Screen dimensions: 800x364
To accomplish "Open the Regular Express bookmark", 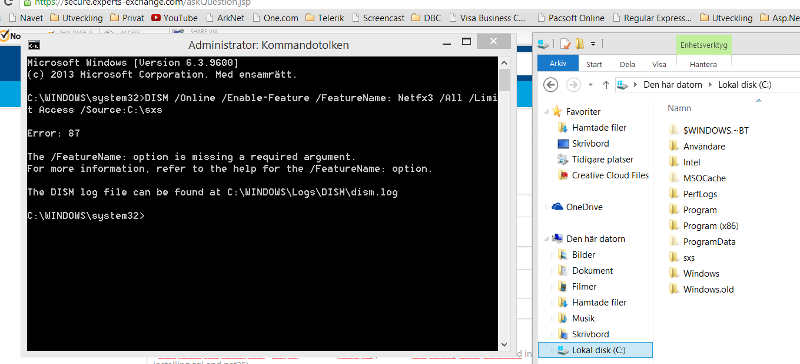I will [x=652, y=18].
